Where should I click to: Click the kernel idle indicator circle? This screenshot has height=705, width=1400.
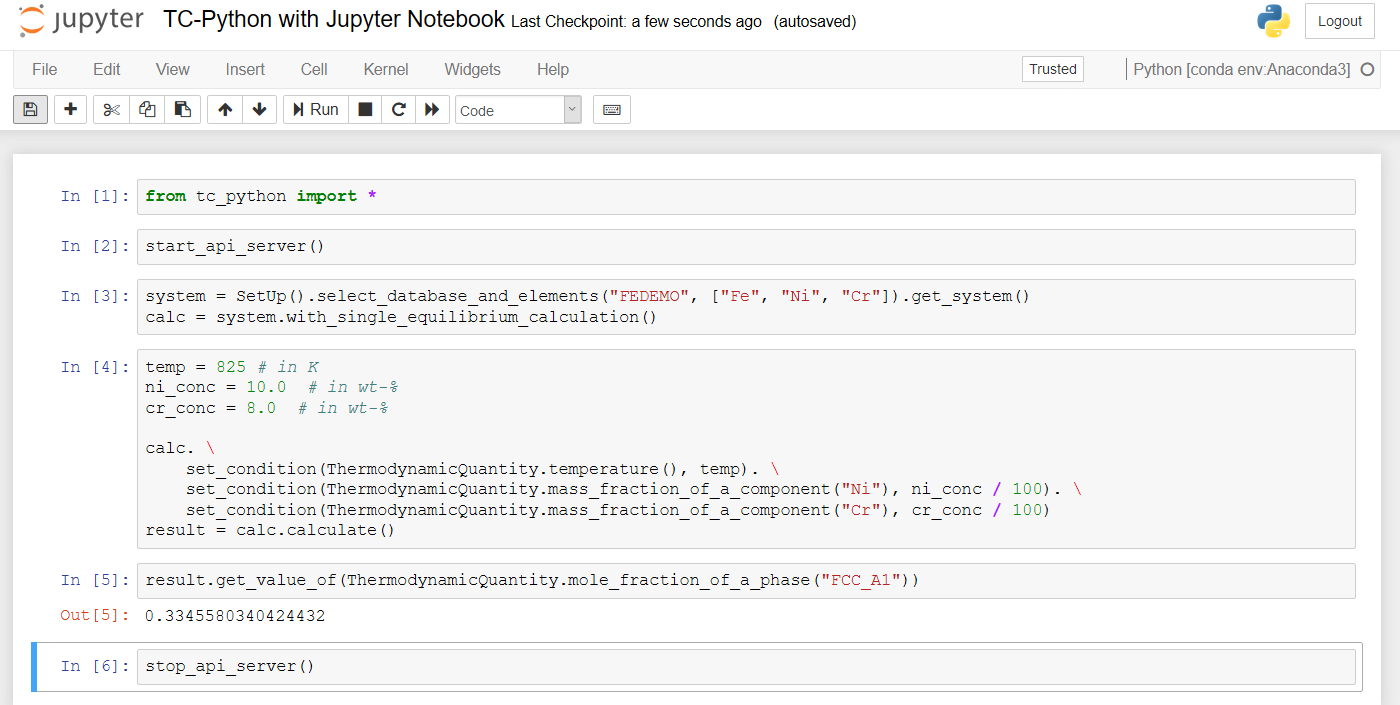click(1368, 69)
